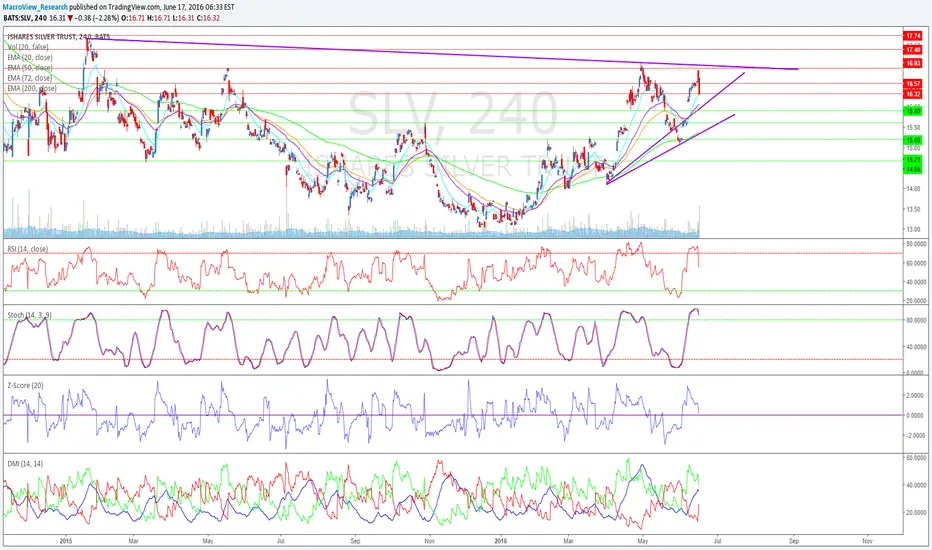932x550 pixels.
Task: Click the low value L:16.31
Action: [183, 18]
